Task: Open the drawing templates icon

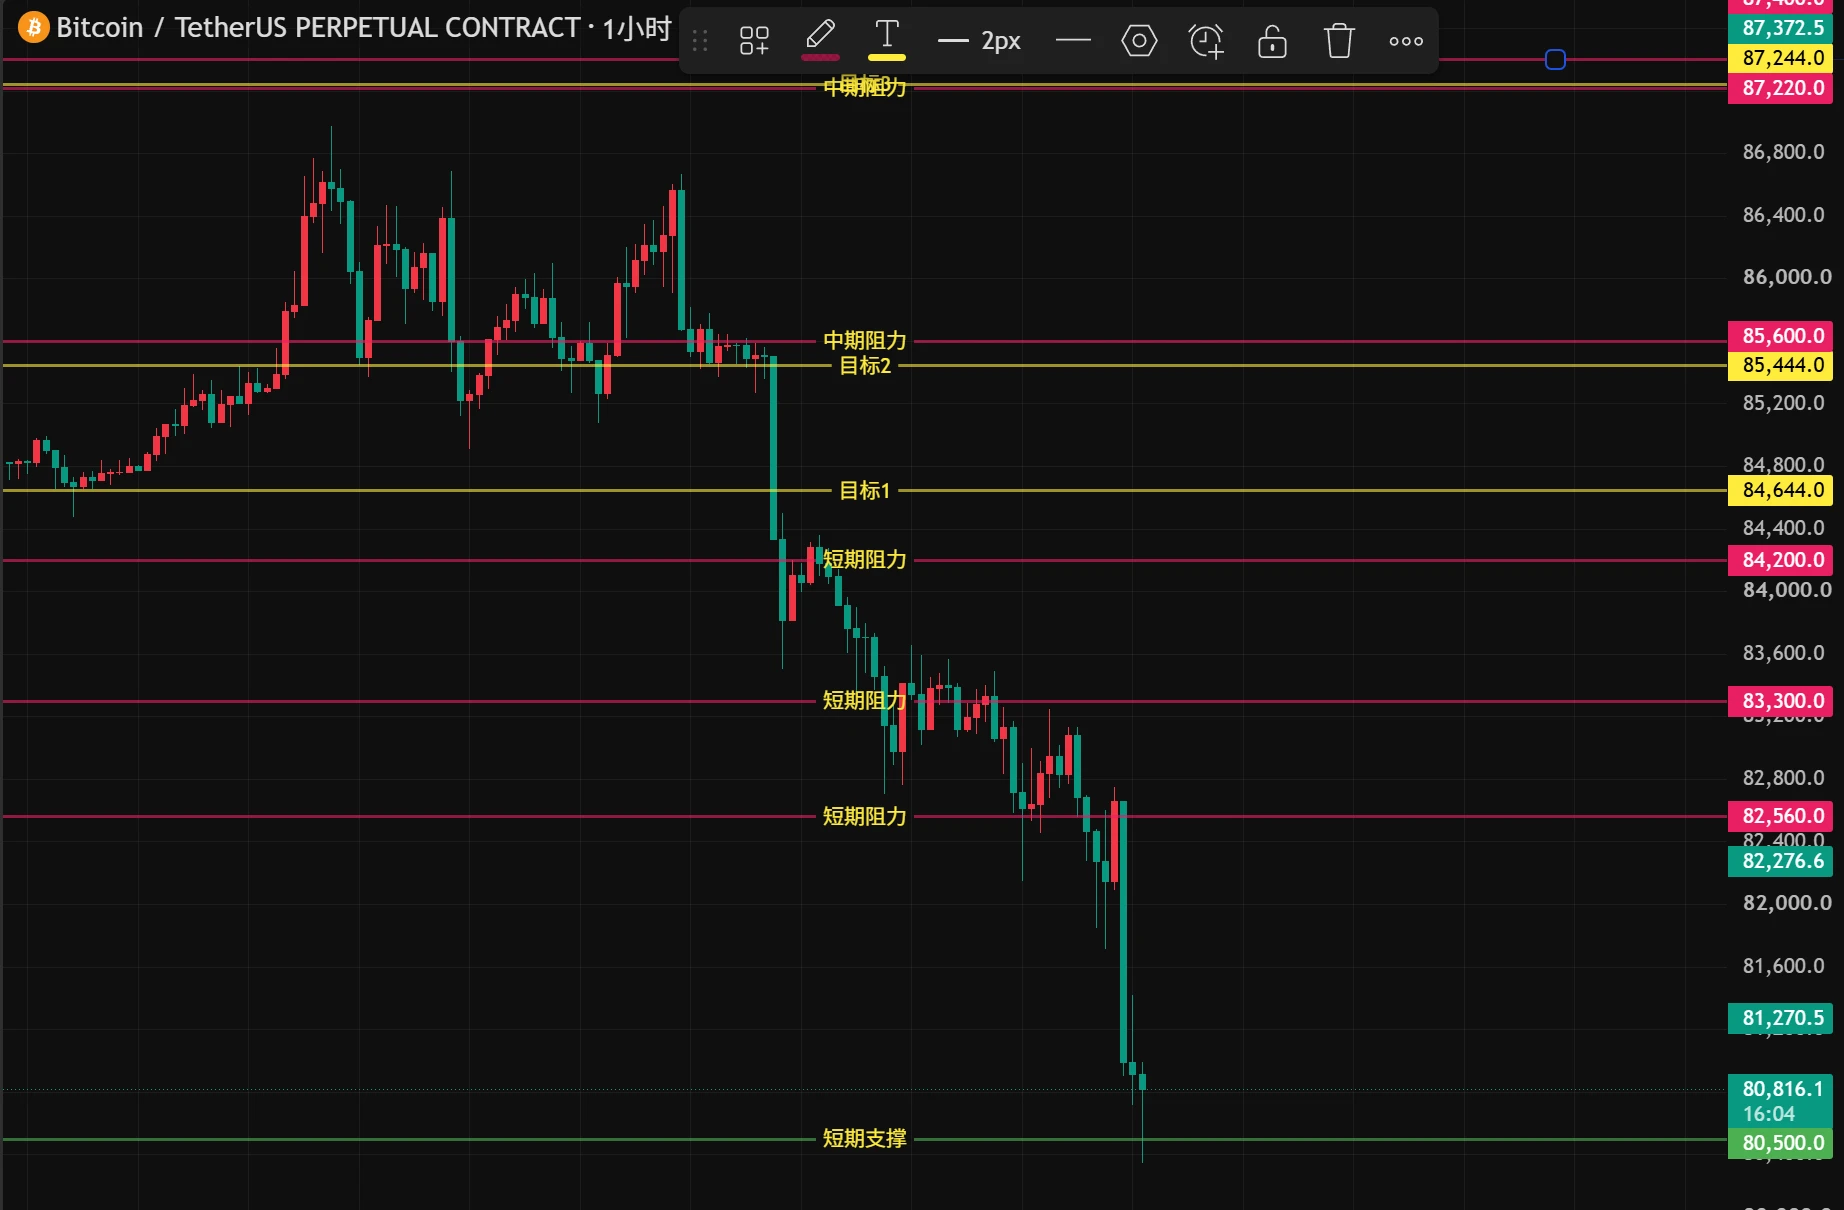Action: click(x=754, y=41)
